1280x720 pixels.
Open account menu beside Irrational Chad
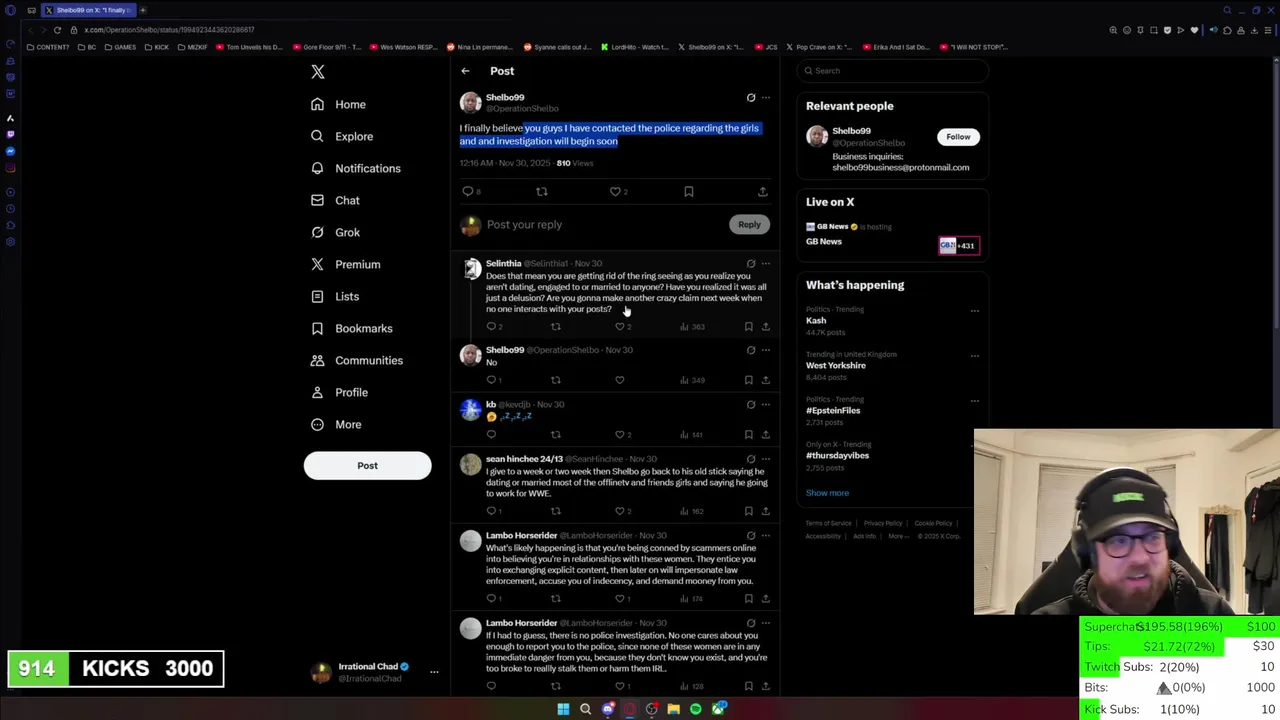pyautogui.click(x=434, y=672)
